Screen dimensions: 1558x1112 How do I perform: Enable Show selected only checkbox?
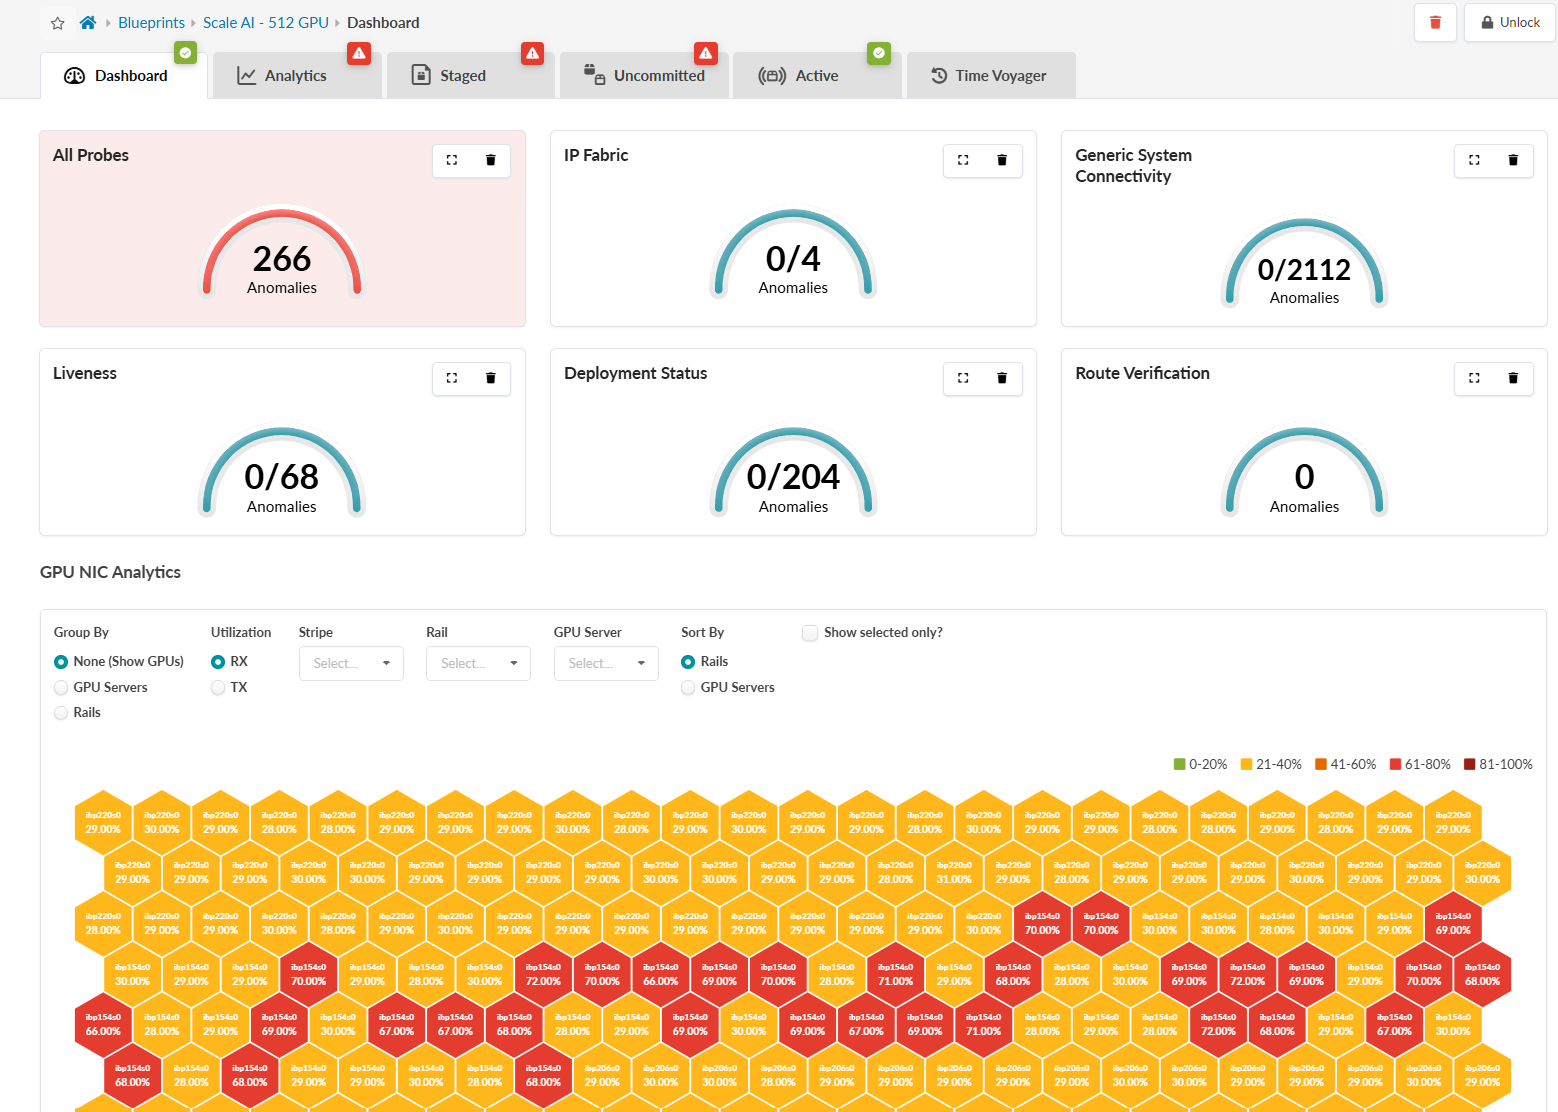(810, 633)
